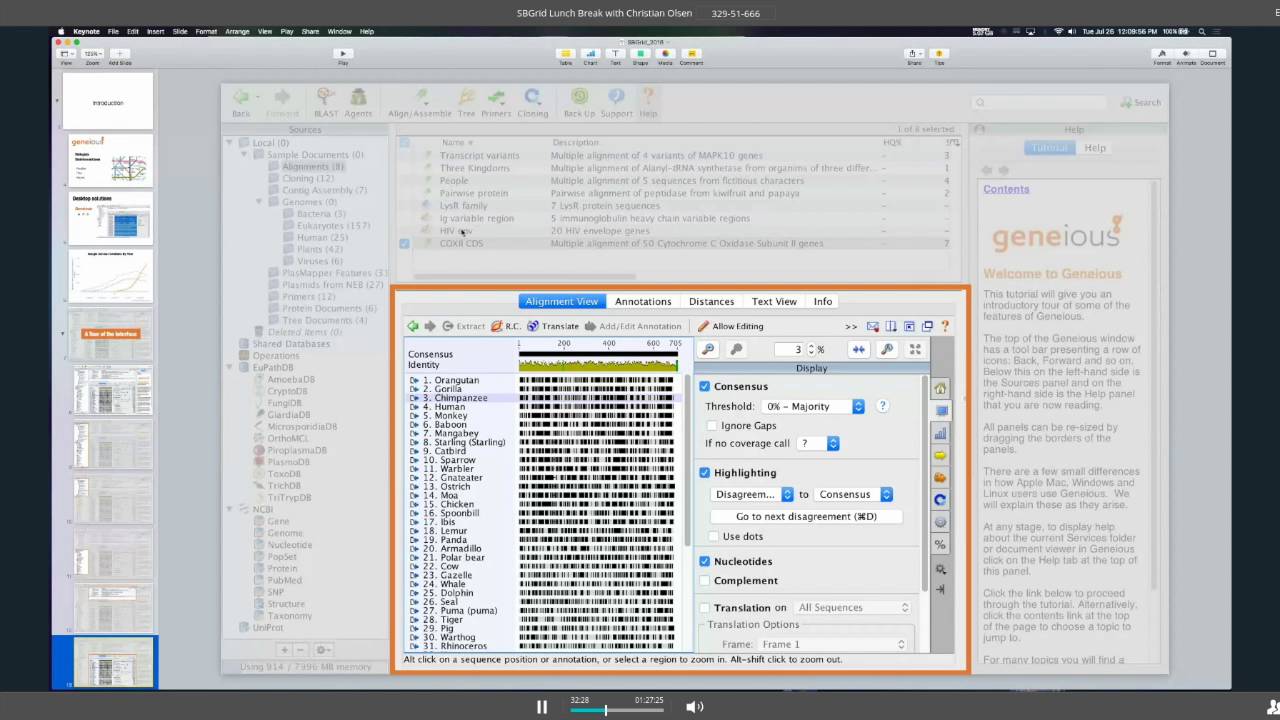Click the zoom out magnifier icon

[736, 349]
